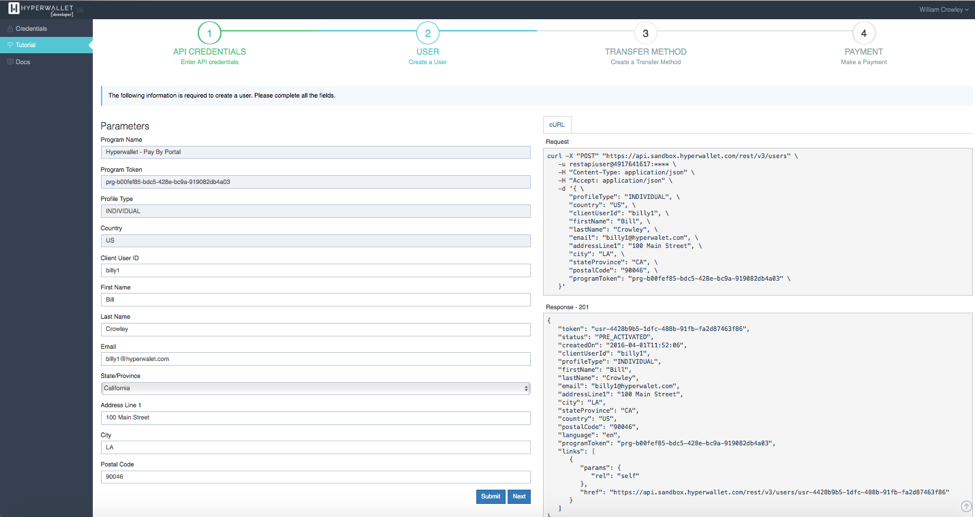Jump to step 3 Transfer Method circle
This screenshot has height=517, width=975.
pos(645,34)
